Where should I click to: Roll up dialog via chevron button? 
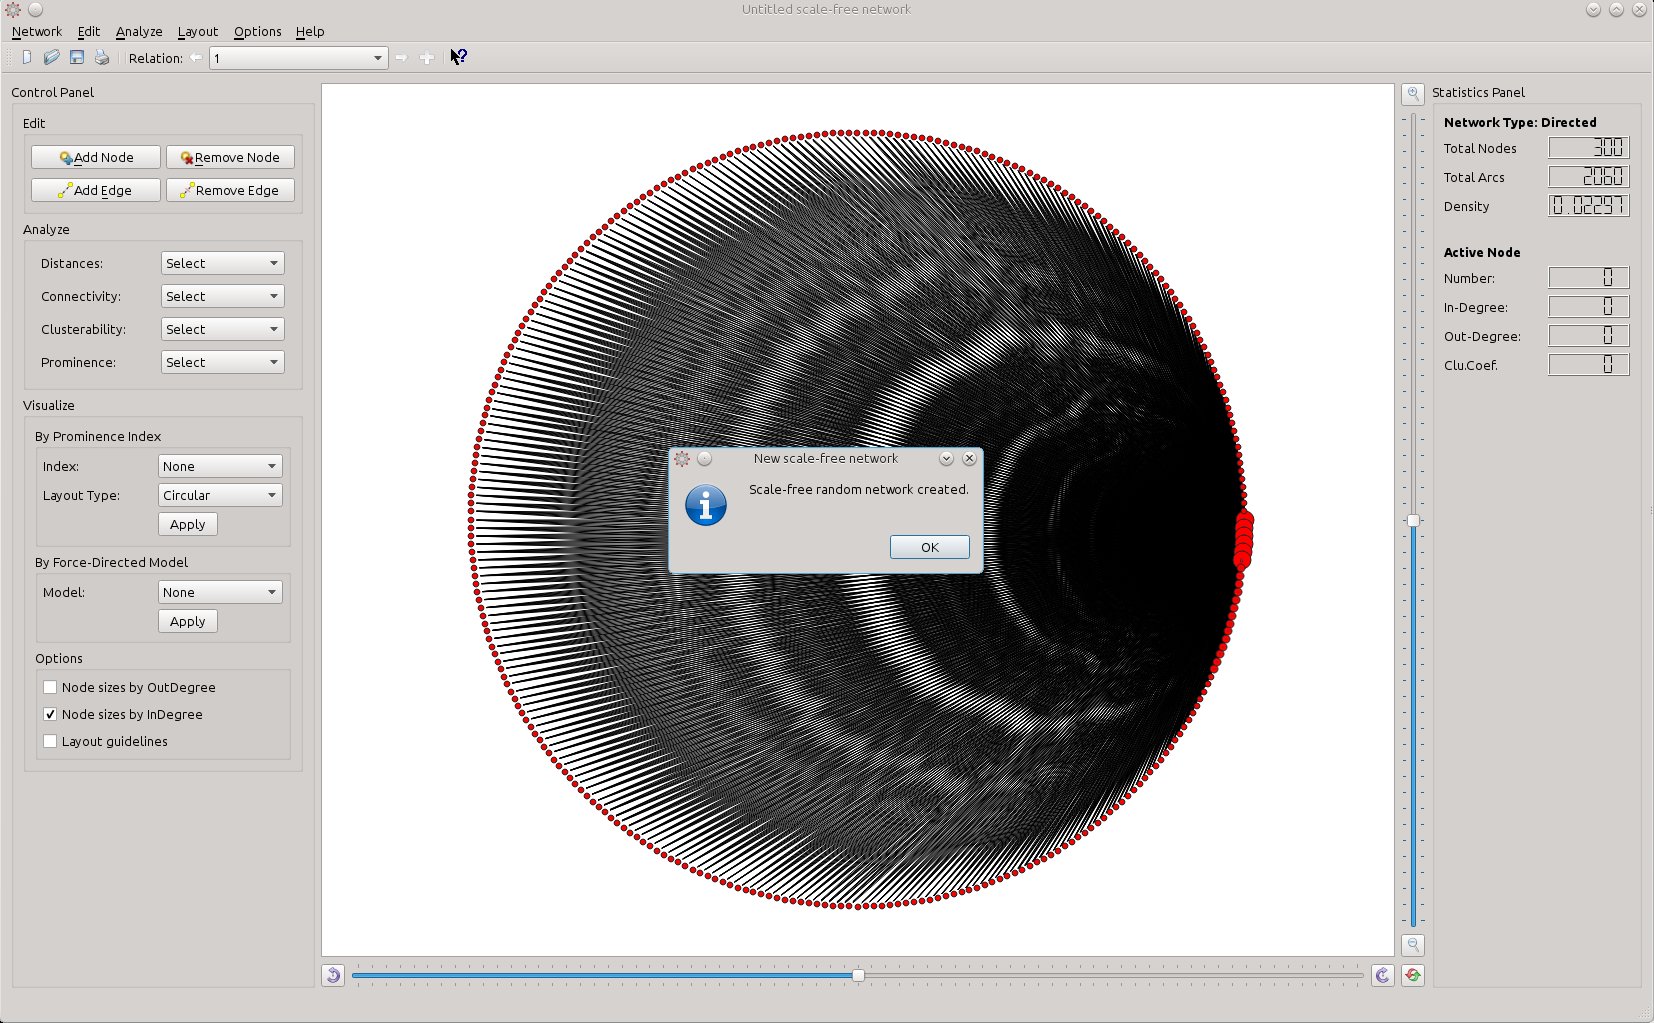click(946, 459)
